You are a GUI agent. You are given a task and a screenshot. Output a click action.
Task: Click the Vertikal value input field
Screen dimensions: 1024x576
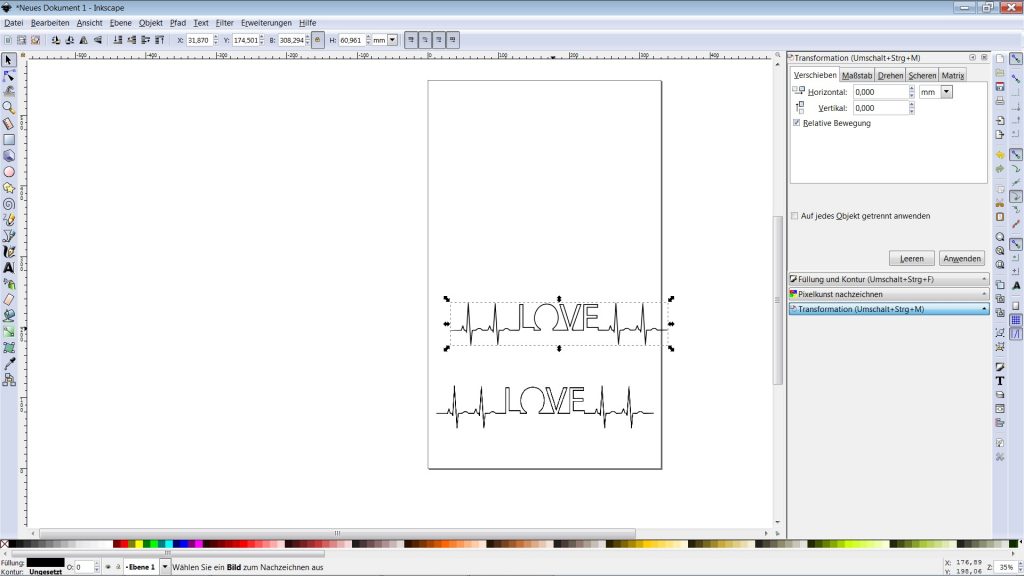point(881,108)
